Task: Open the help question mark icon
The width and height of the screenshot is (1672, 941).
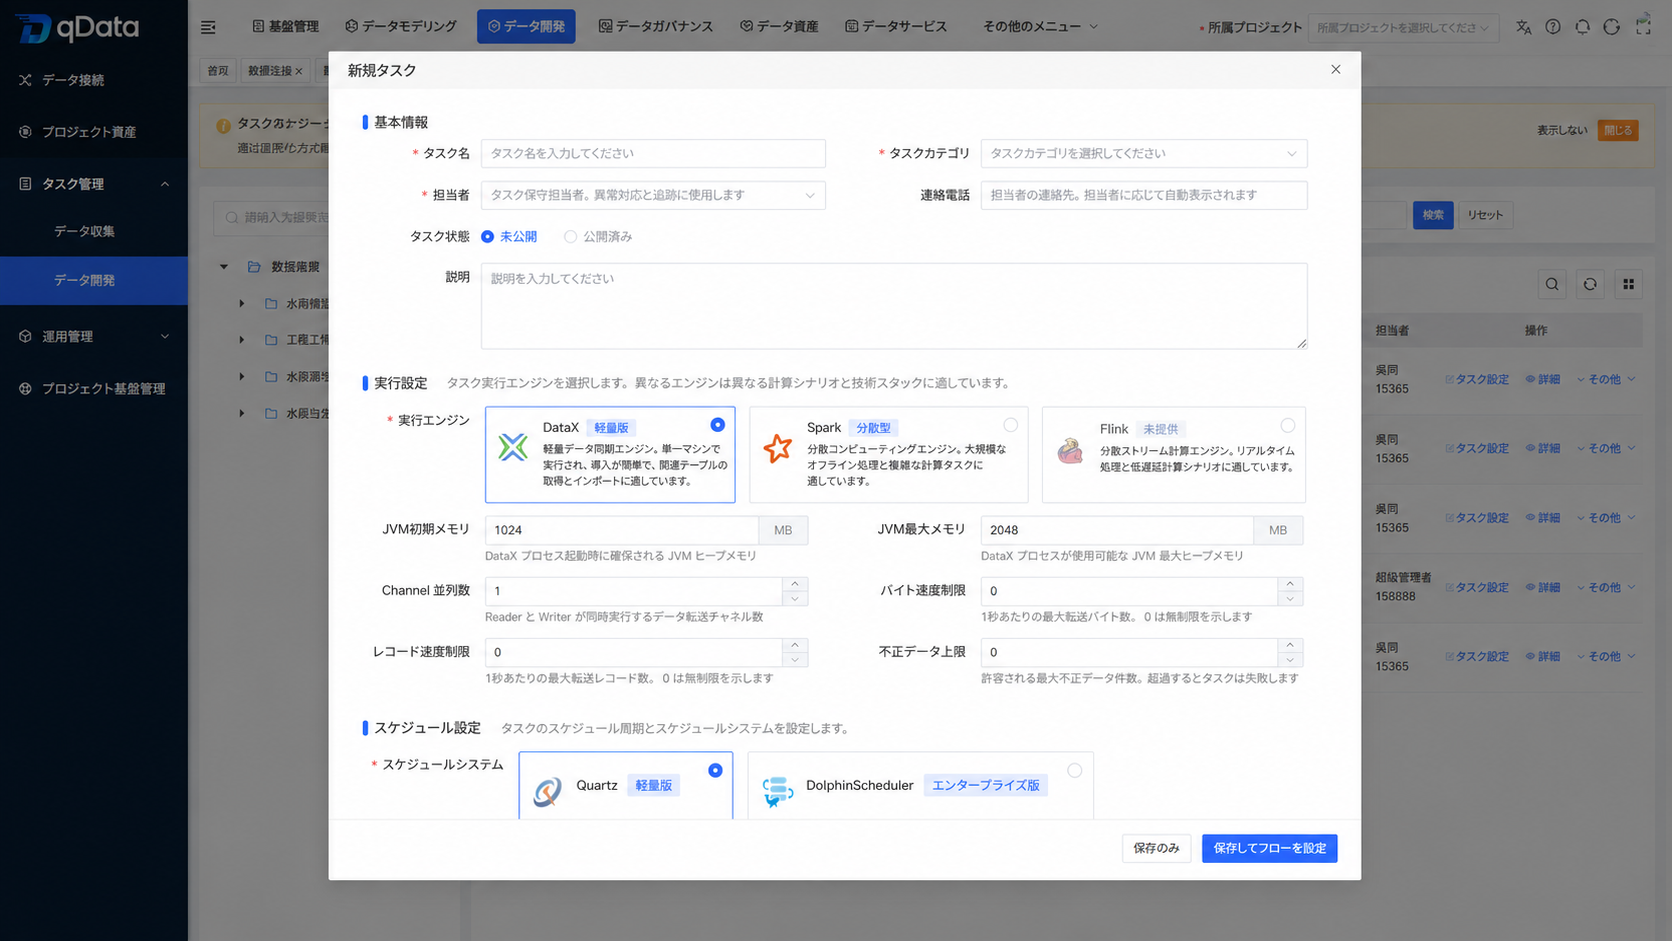Action: click(x=1553, y=27)
